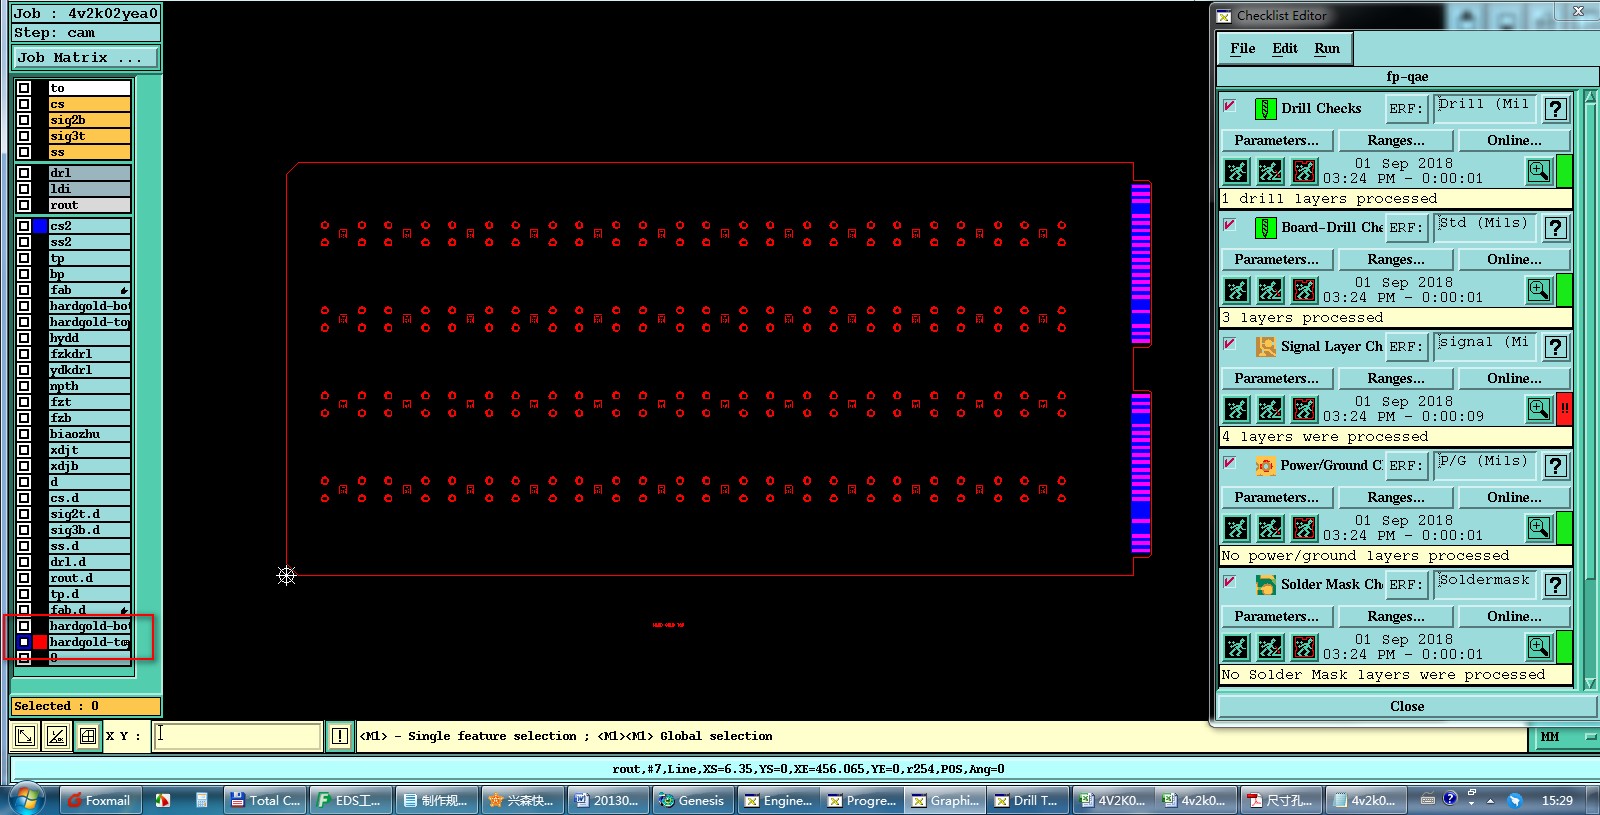
Task: Click red color swatch of hardgold-to layer
Action: pos(40,642)
